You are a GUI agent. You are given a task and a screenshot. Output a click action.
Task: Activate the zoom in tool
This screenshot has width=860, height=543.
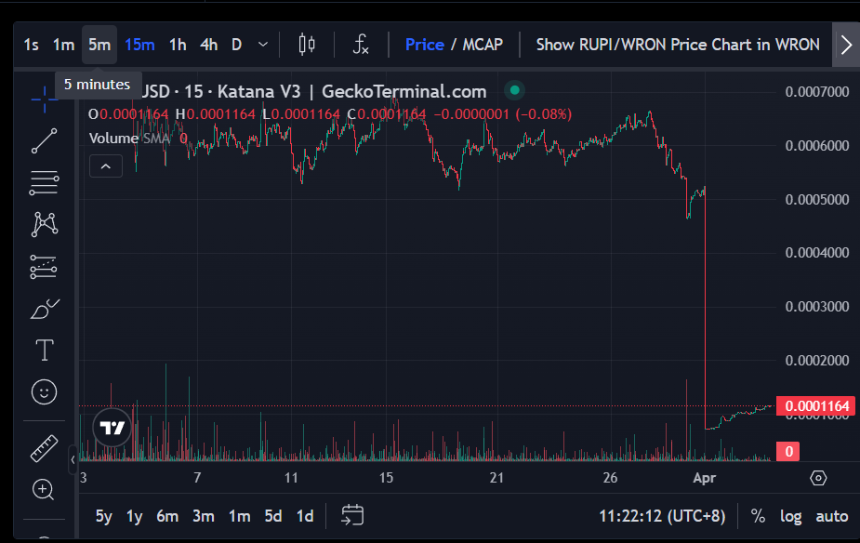point(44,489)
